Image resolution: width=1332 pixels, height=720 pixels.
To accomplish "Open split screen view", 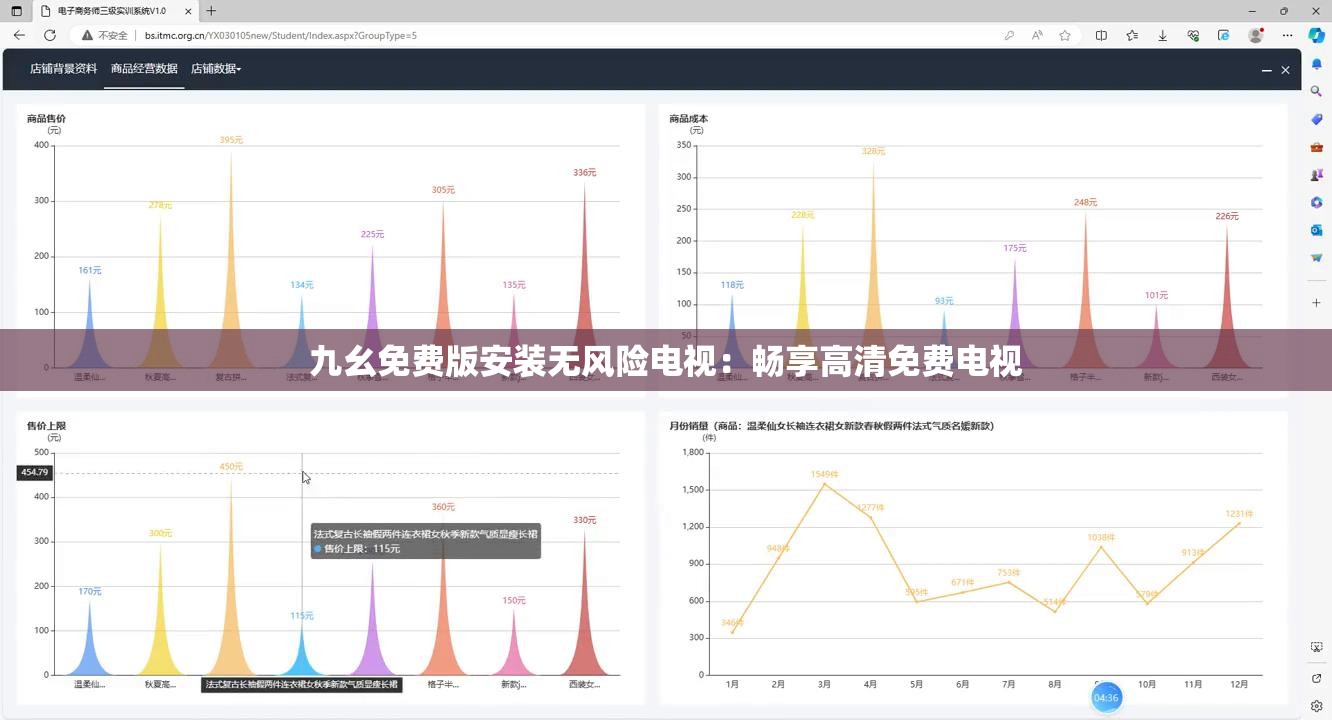I will [1101, 35].
